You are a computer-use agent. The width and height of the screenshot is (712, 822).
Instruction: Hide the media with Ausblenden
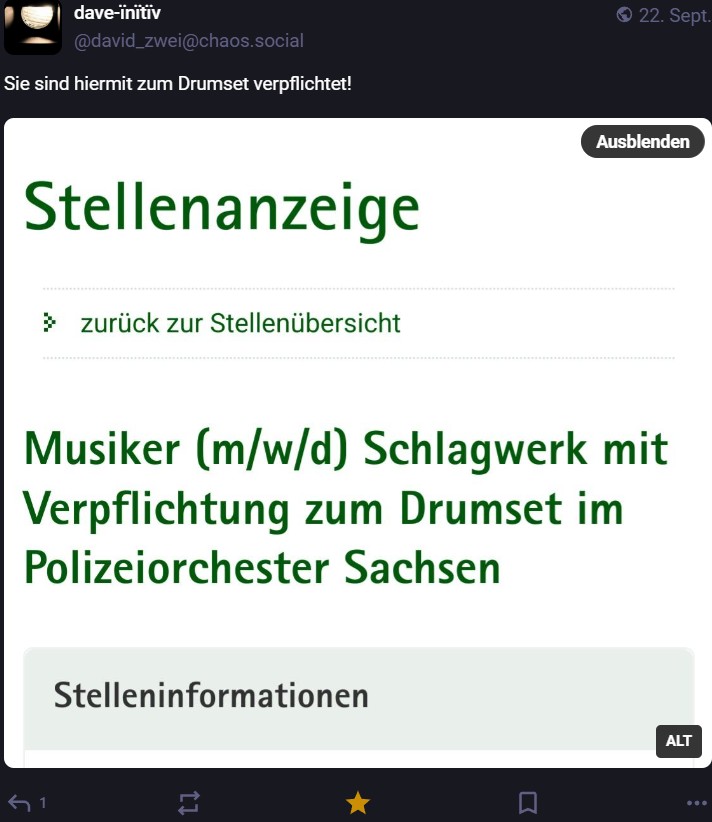[x=642, y=142]
